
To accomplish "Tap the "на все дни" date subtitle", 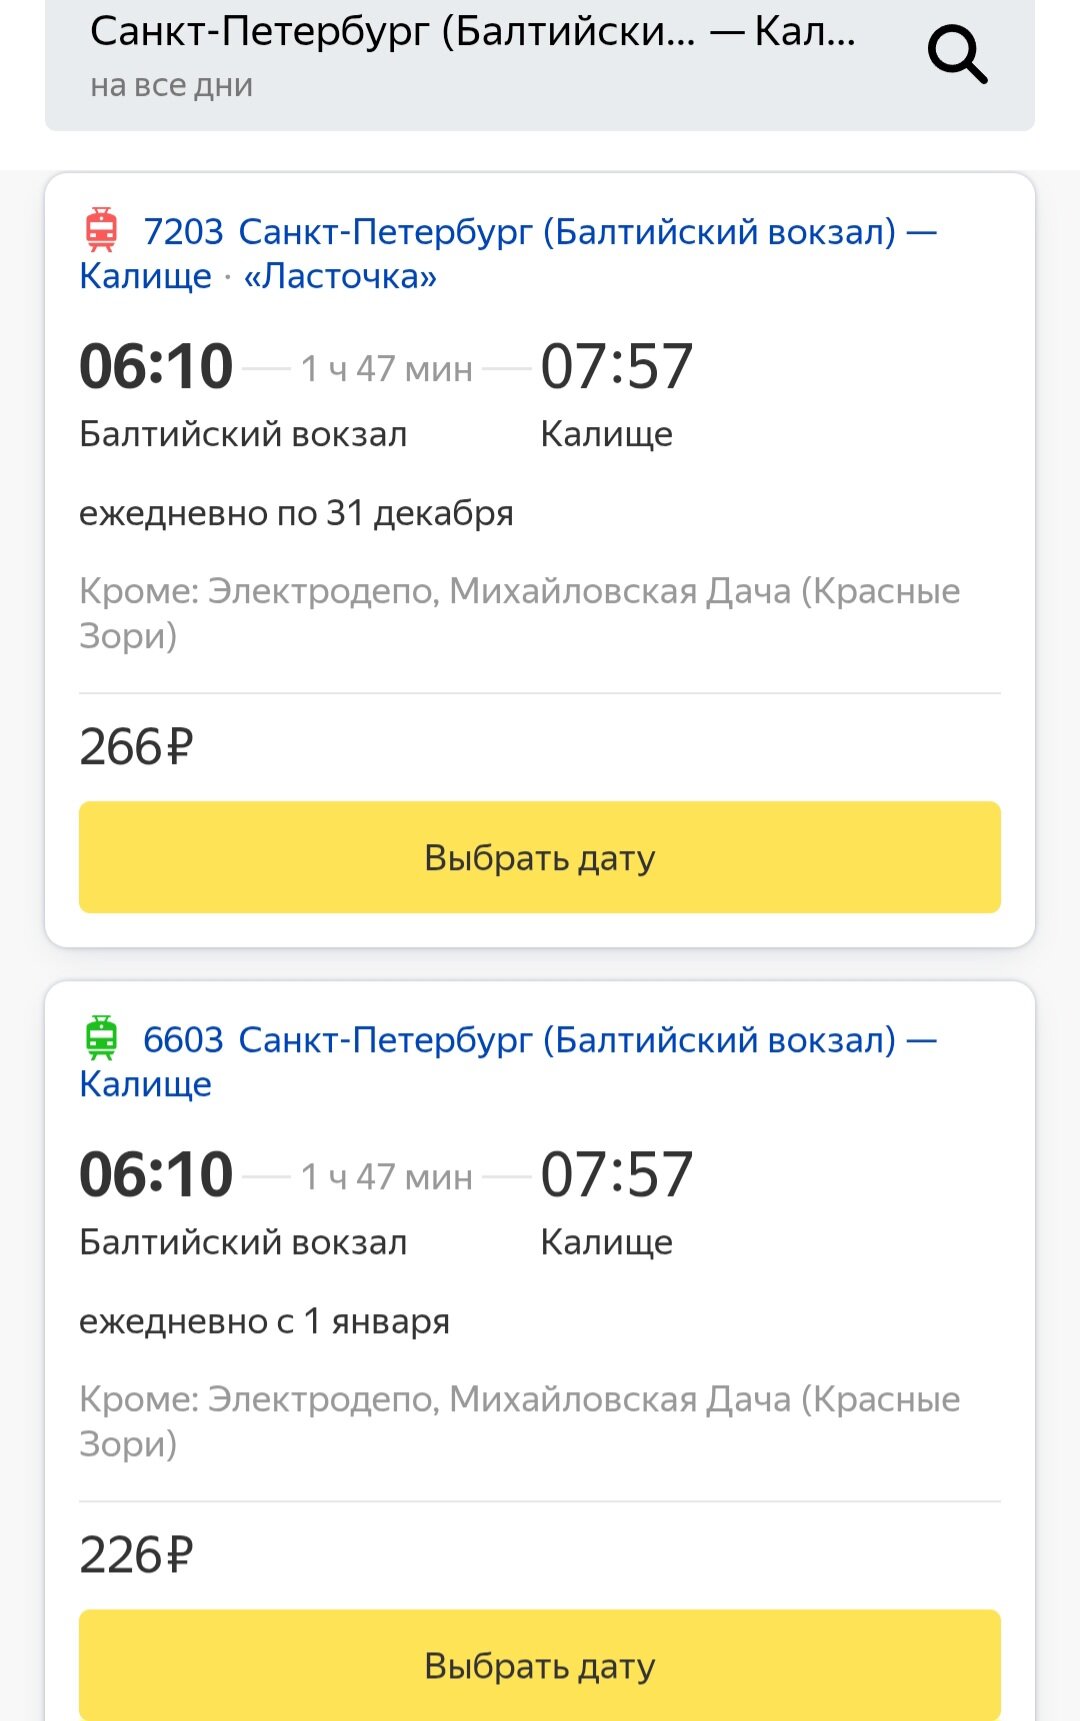I will tap(171, 87).
